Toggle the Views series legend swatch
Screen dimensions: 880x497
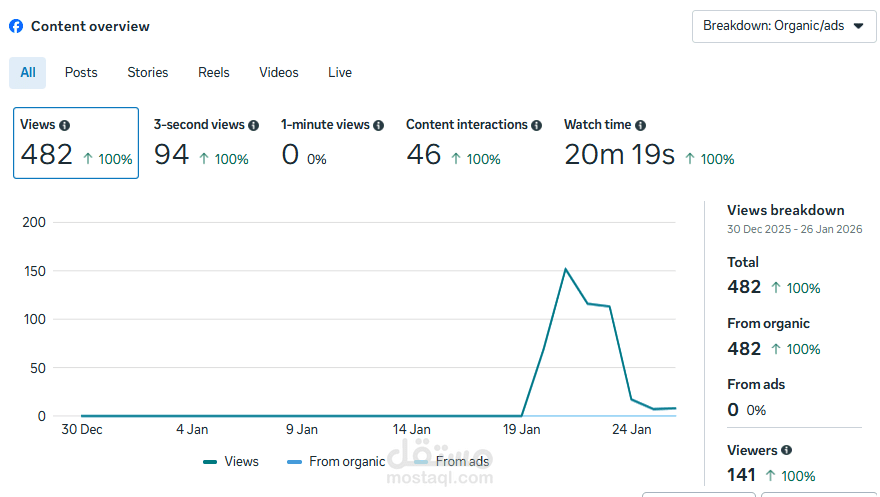tap(211, 462)
